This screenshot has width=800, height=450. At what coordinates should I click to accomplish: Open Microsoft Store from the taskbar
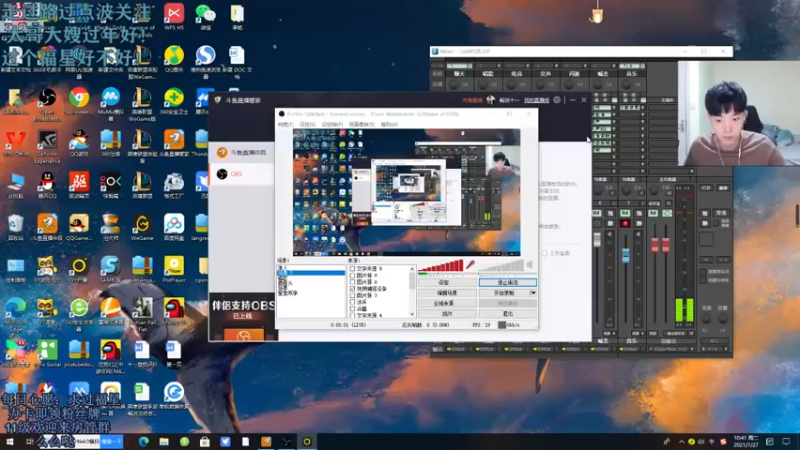pos(205,442)
